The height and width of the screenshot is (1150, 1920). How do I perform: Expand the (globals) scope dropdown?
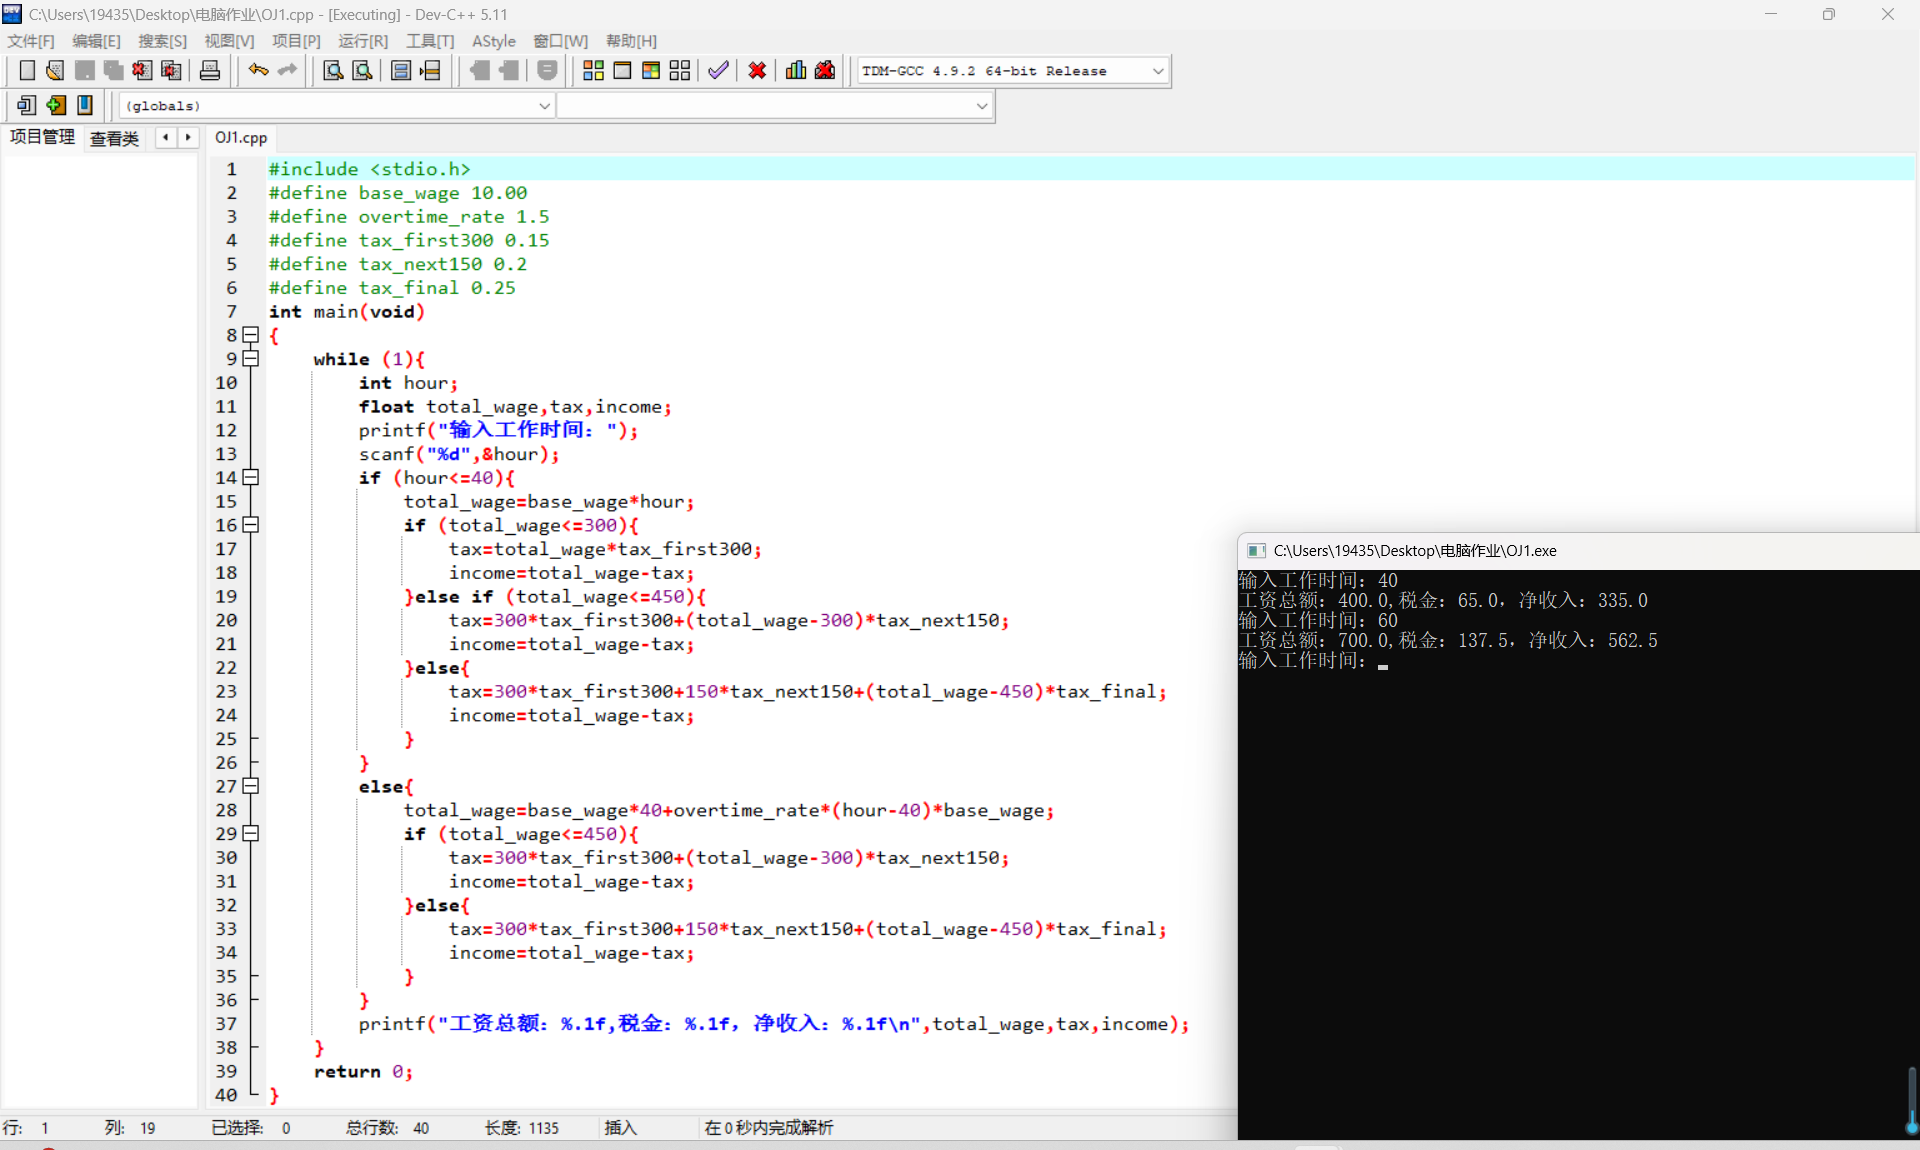544,105
